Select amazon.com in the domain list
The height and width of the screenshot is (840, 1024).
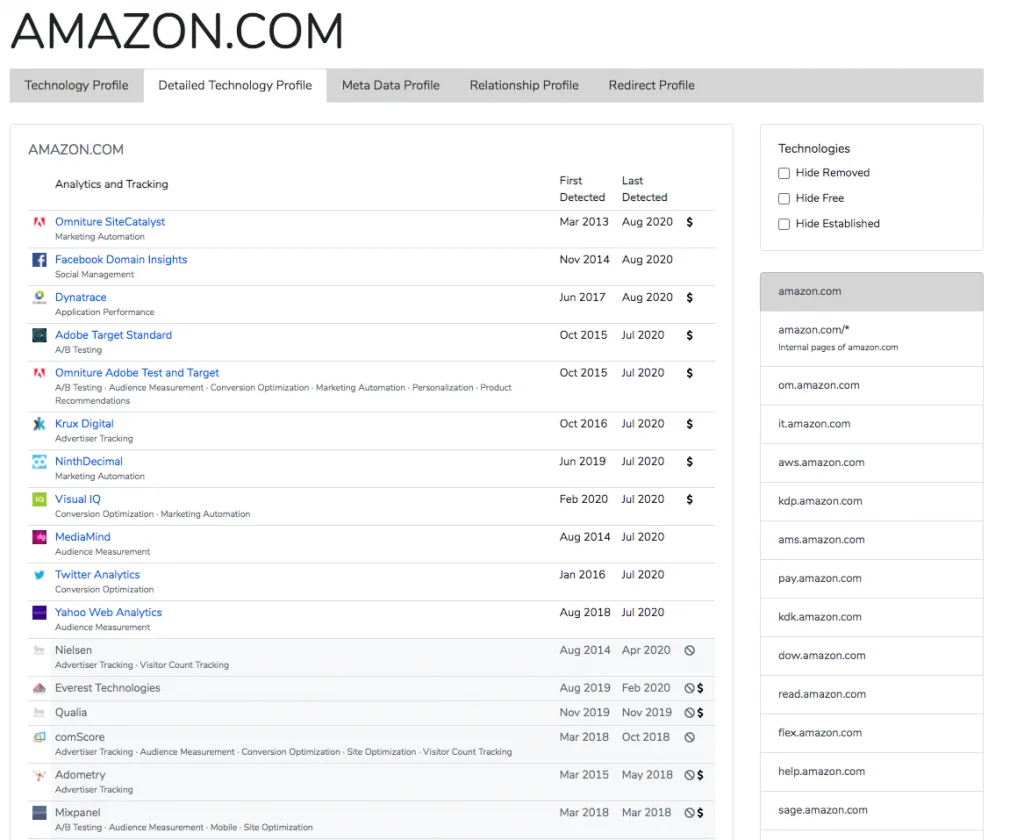tap(871, 291)
